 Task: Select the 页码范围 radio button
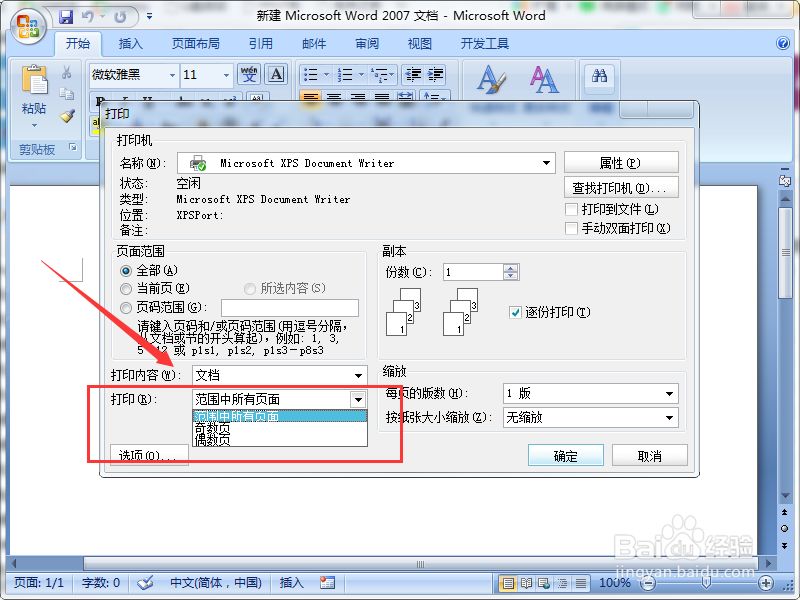pos(126,308)
